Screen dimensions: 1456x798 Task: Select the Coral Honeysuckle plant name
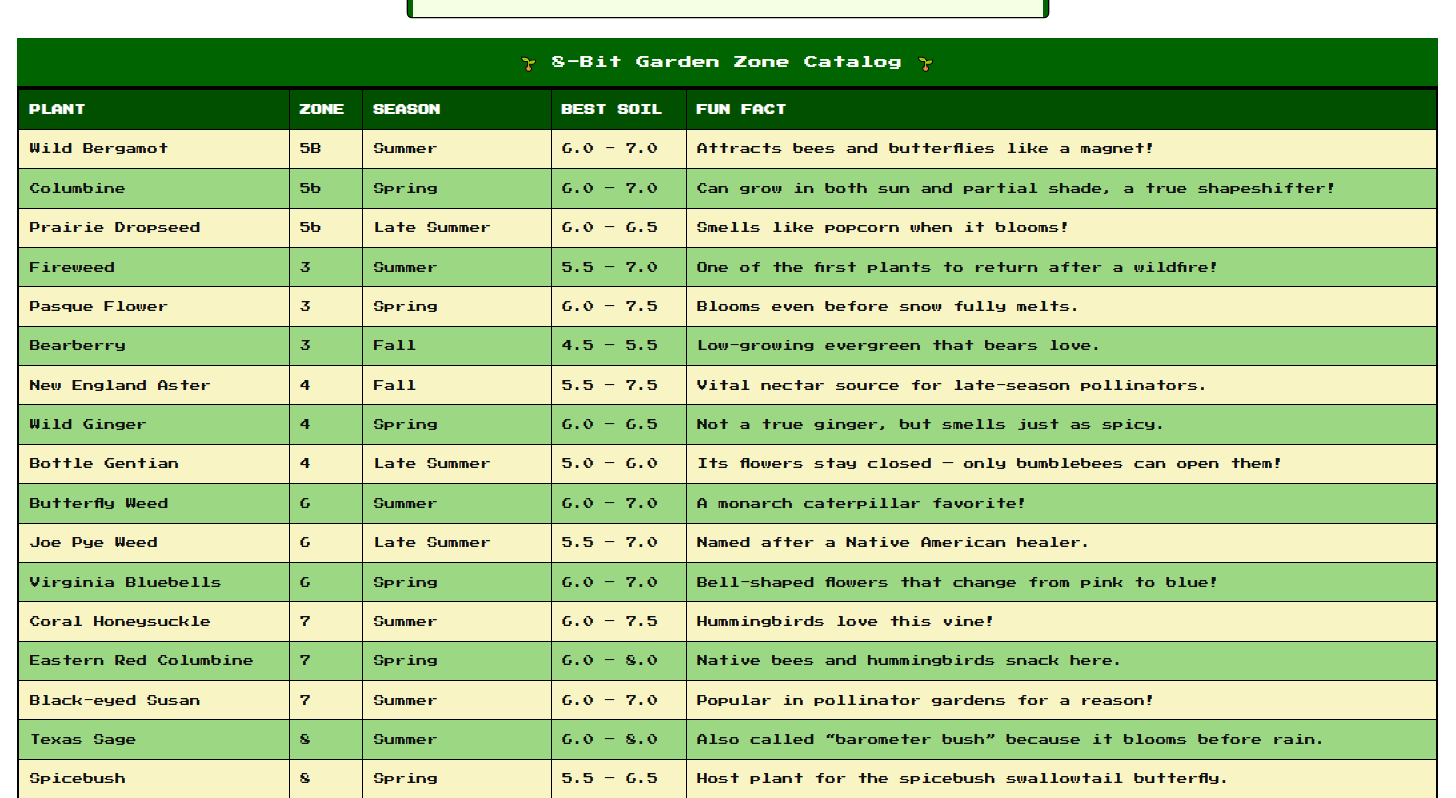click(119, 621)
